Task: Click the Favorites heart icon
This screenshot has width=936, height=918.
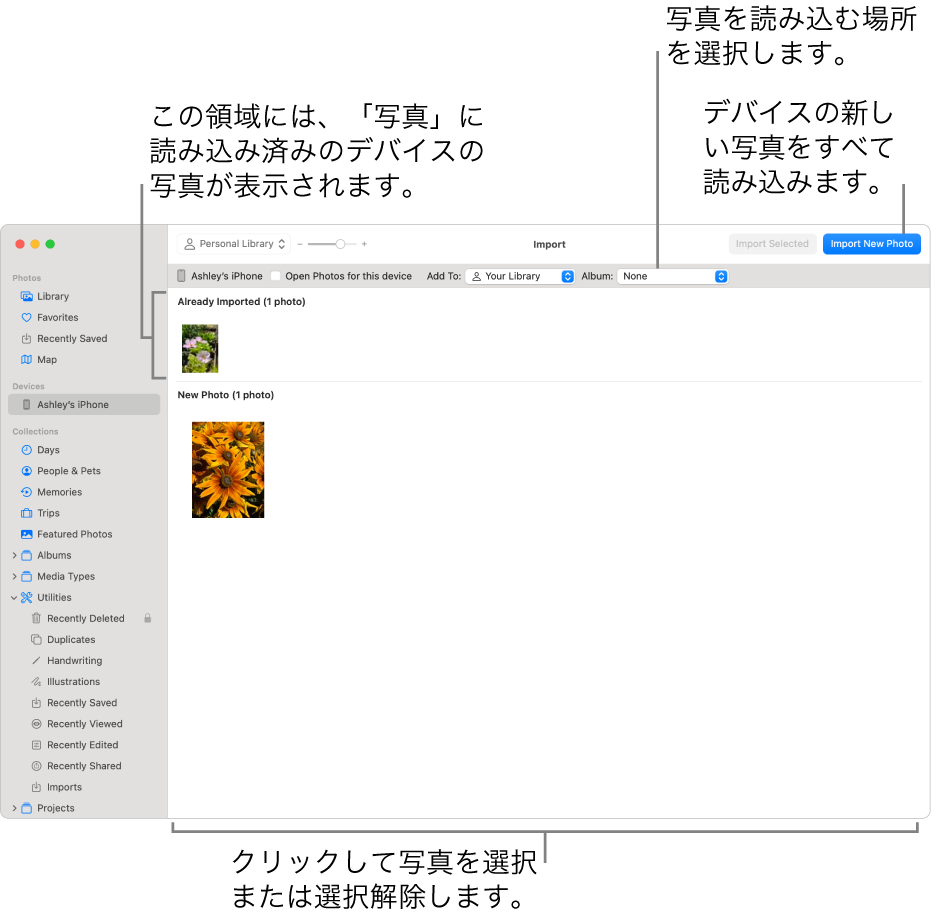Action: (x=26, y=318)
